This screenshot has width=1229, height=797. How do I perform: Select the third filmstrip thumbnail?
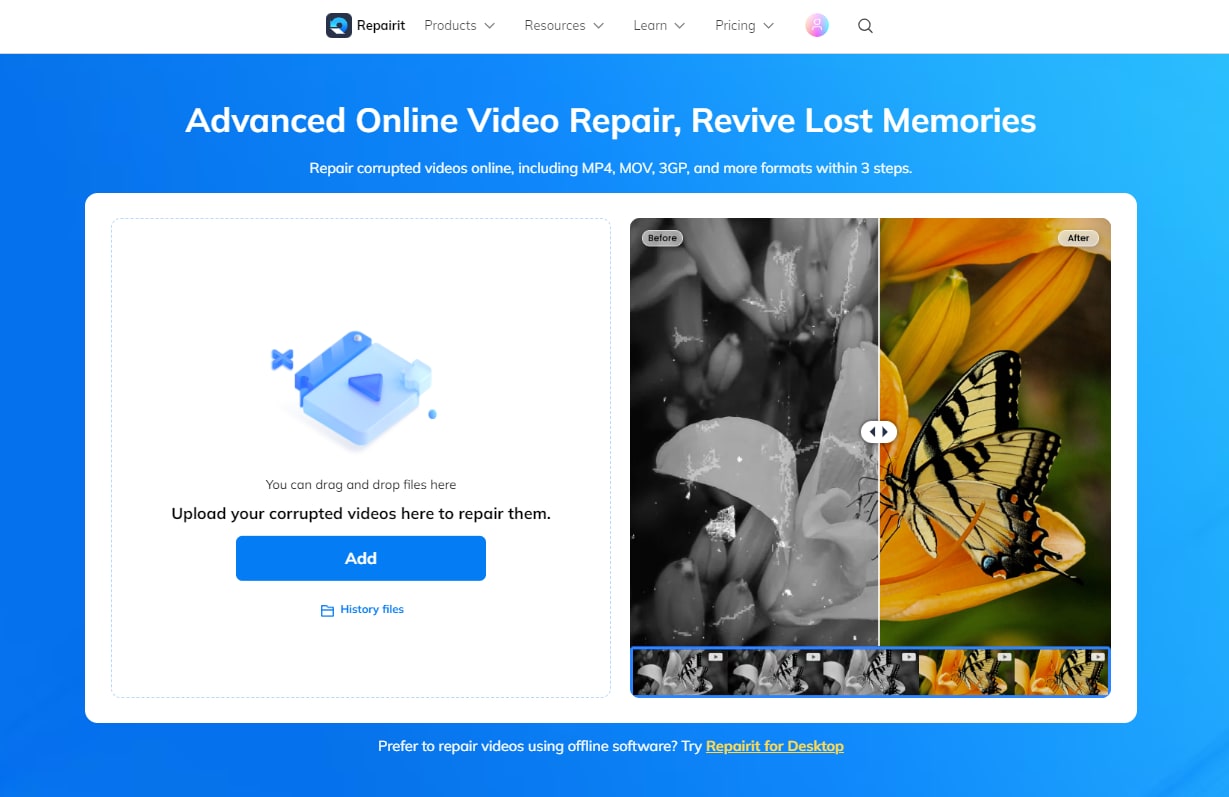click(x=870, y=672)
